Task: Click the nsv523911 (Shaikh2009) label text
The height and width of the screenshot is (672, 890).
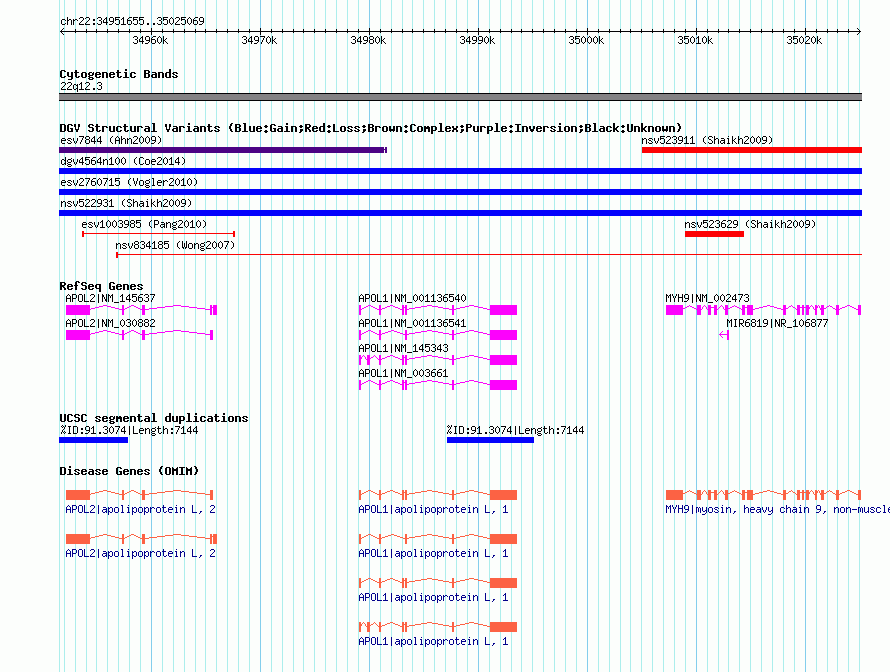Action: coord(707,140)
